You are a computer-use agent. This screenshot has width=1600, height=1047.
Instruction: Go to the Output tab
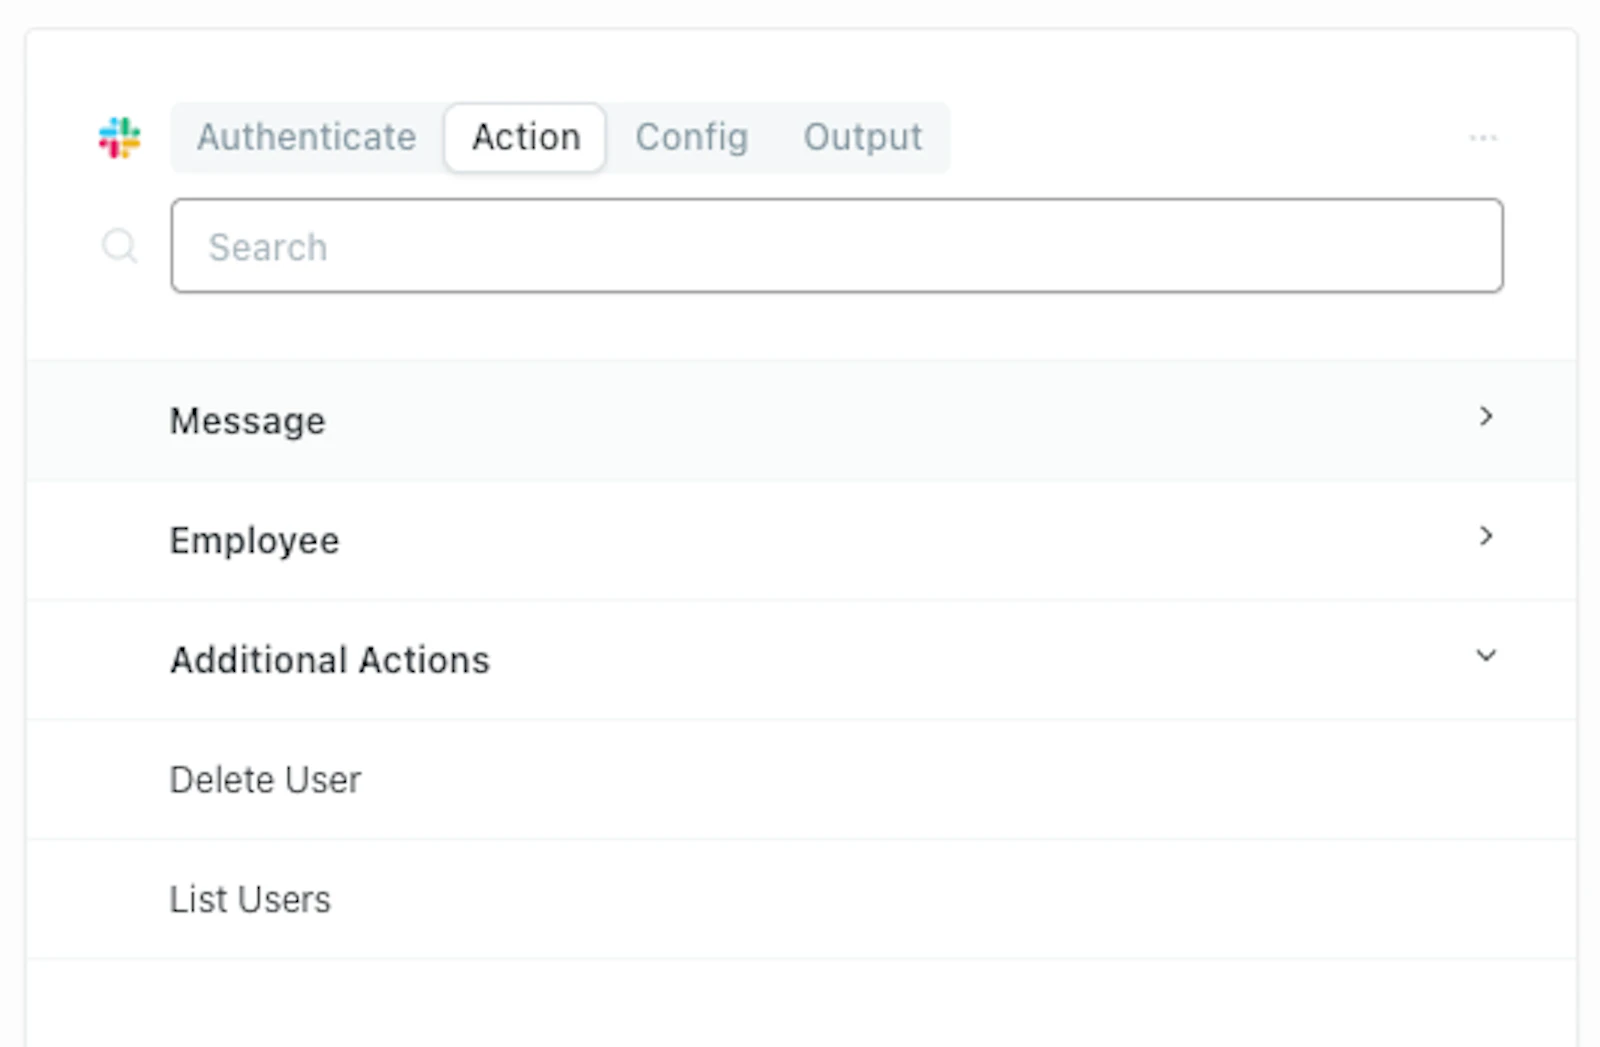tap(862, 137)
